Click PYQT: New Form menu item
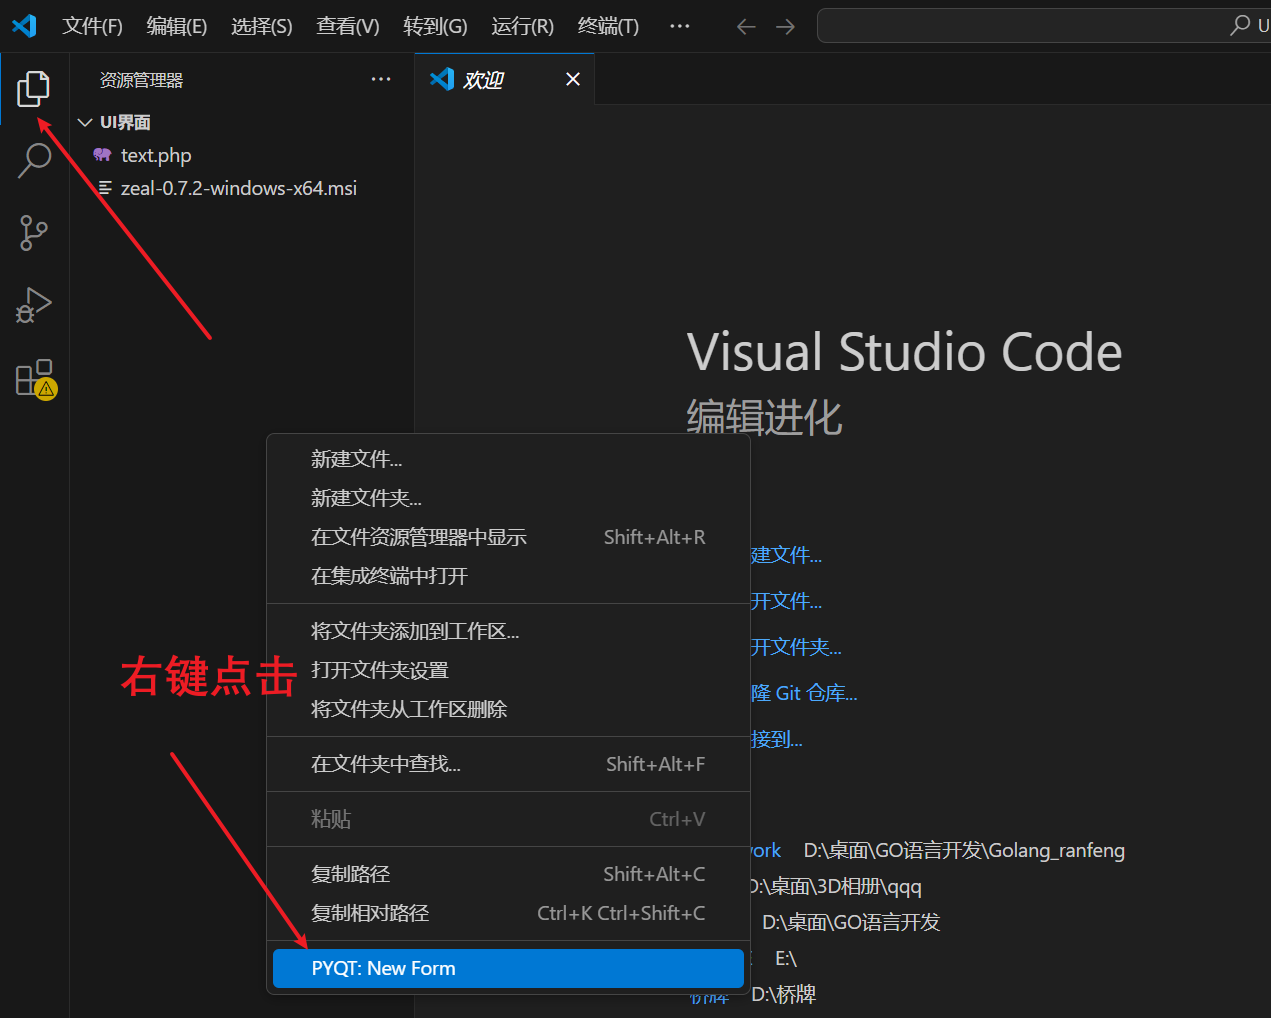 click(x=508, y=968)
